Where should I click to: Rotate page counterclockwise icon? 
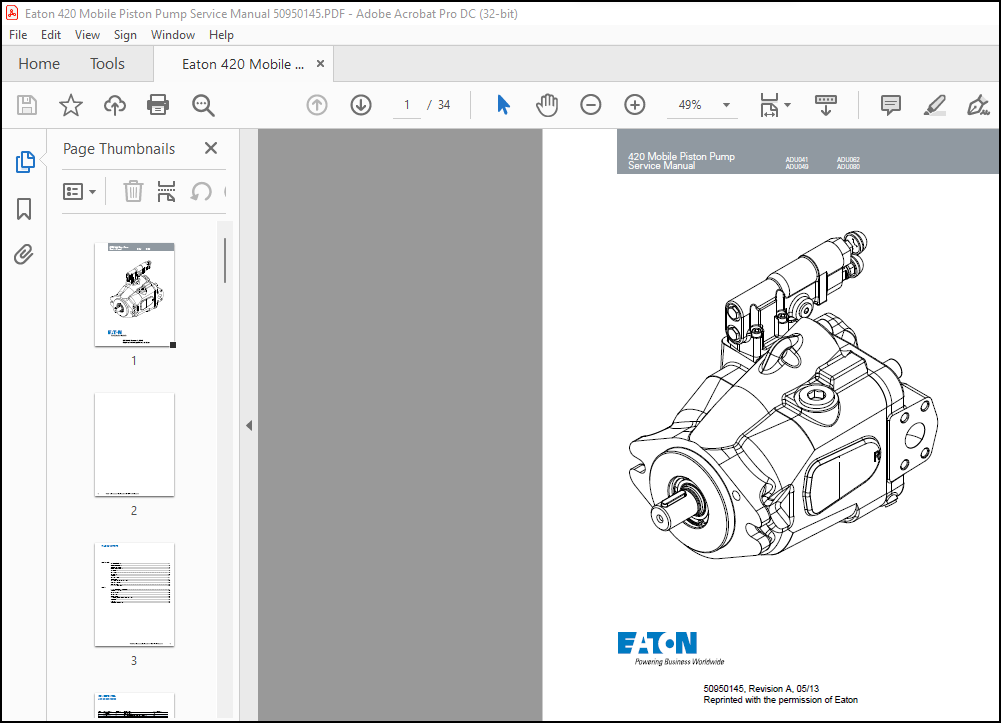(x=201, y=191)
